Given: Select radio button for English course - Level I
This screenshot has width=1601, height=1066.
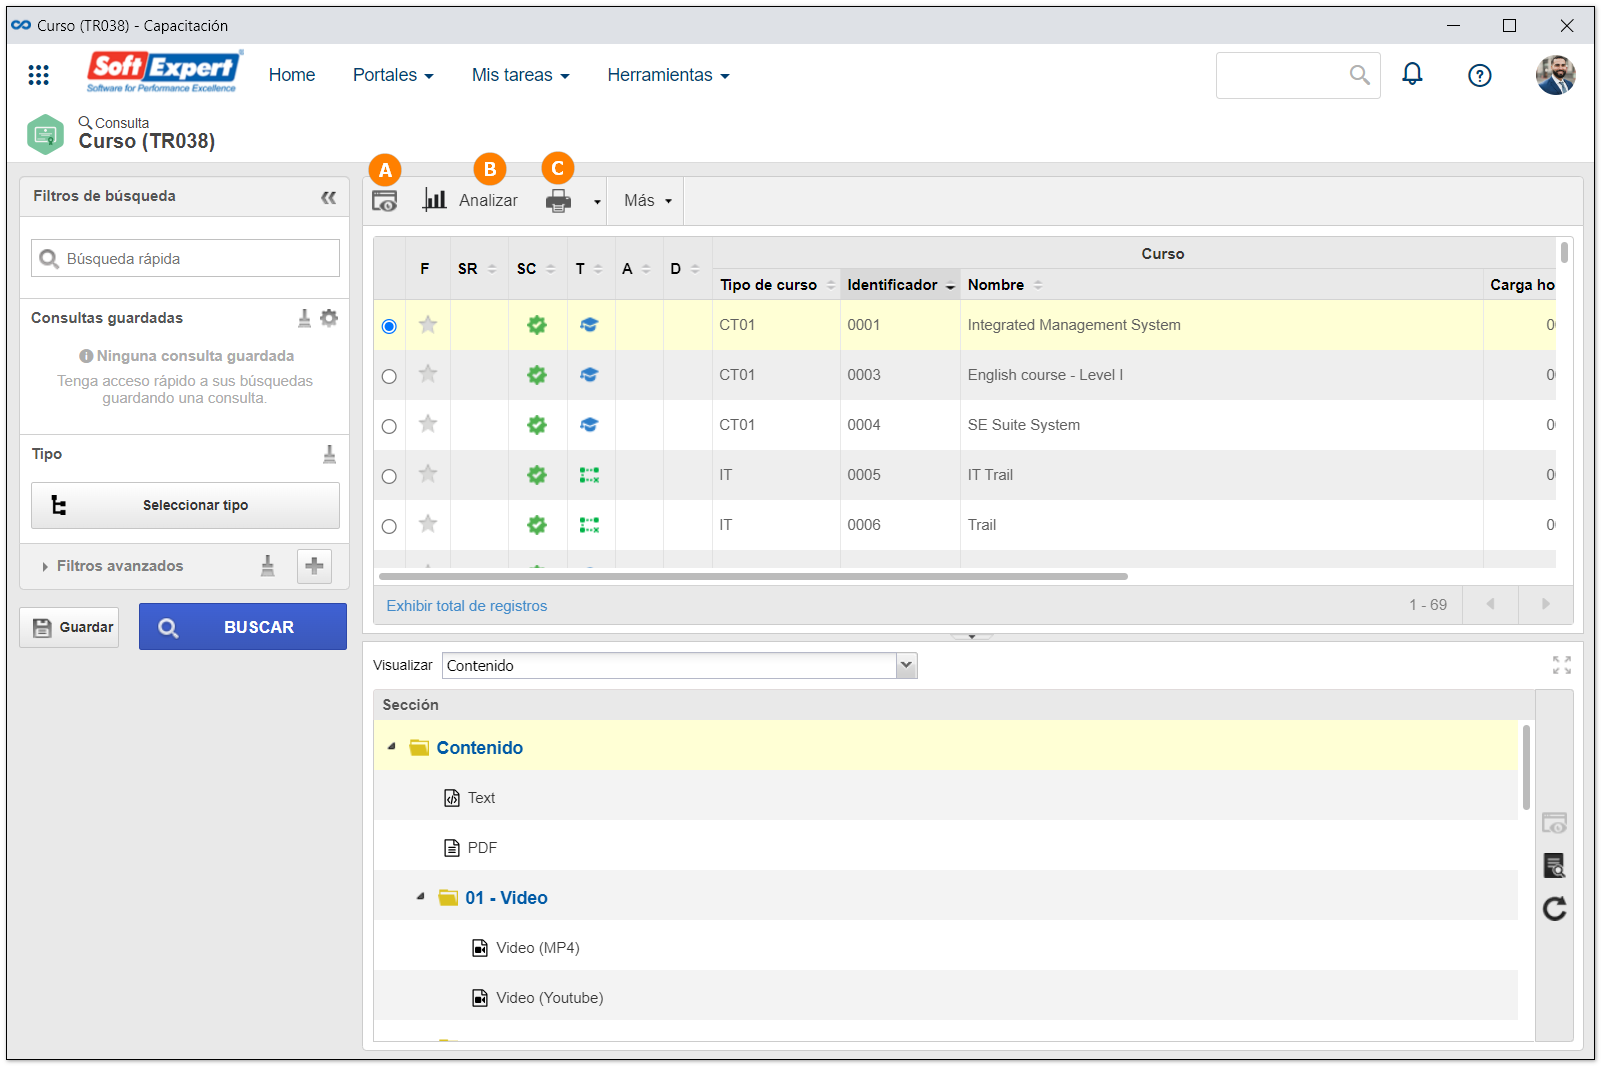Looking at the screenshot, I should click(x=389, y=376).
